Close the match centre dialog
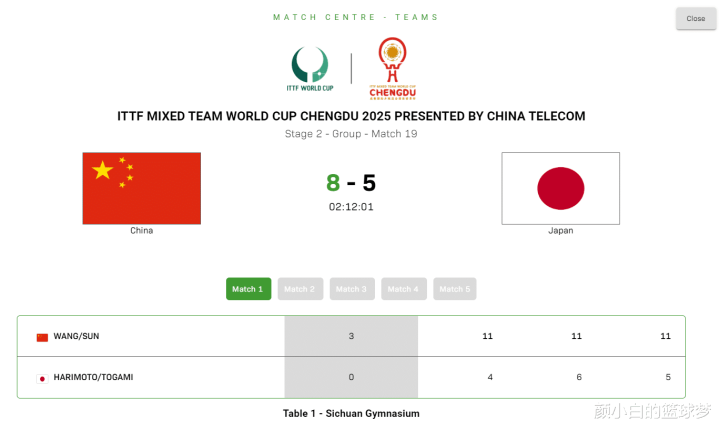The width and height of the screenshot is (720, 430). pyautogui.click(x=696, y=18)
